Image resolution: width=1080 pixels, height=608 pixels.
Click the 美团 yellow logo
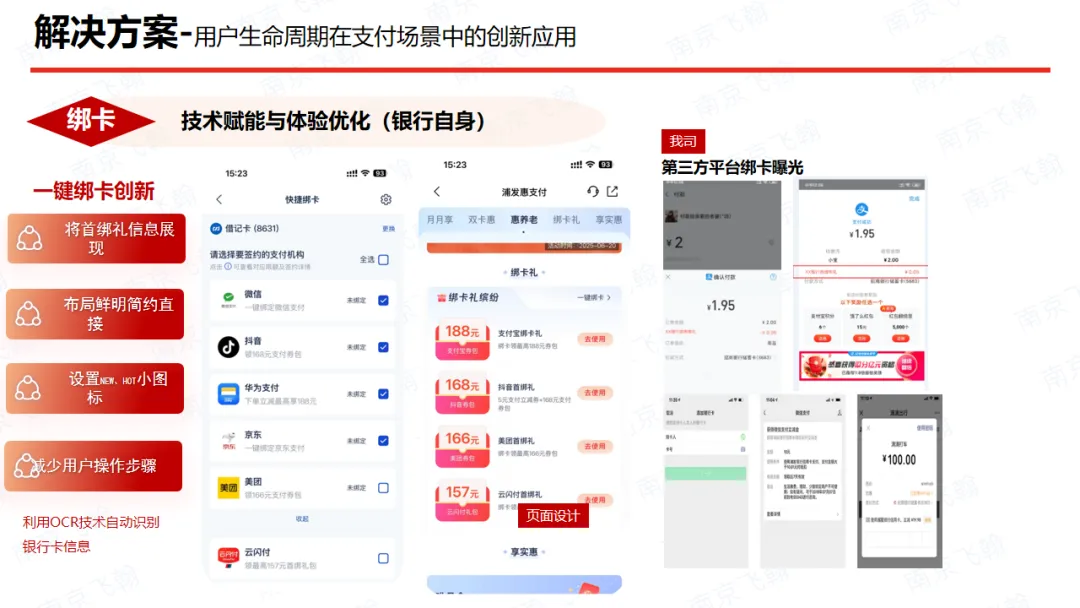point(228,488)
